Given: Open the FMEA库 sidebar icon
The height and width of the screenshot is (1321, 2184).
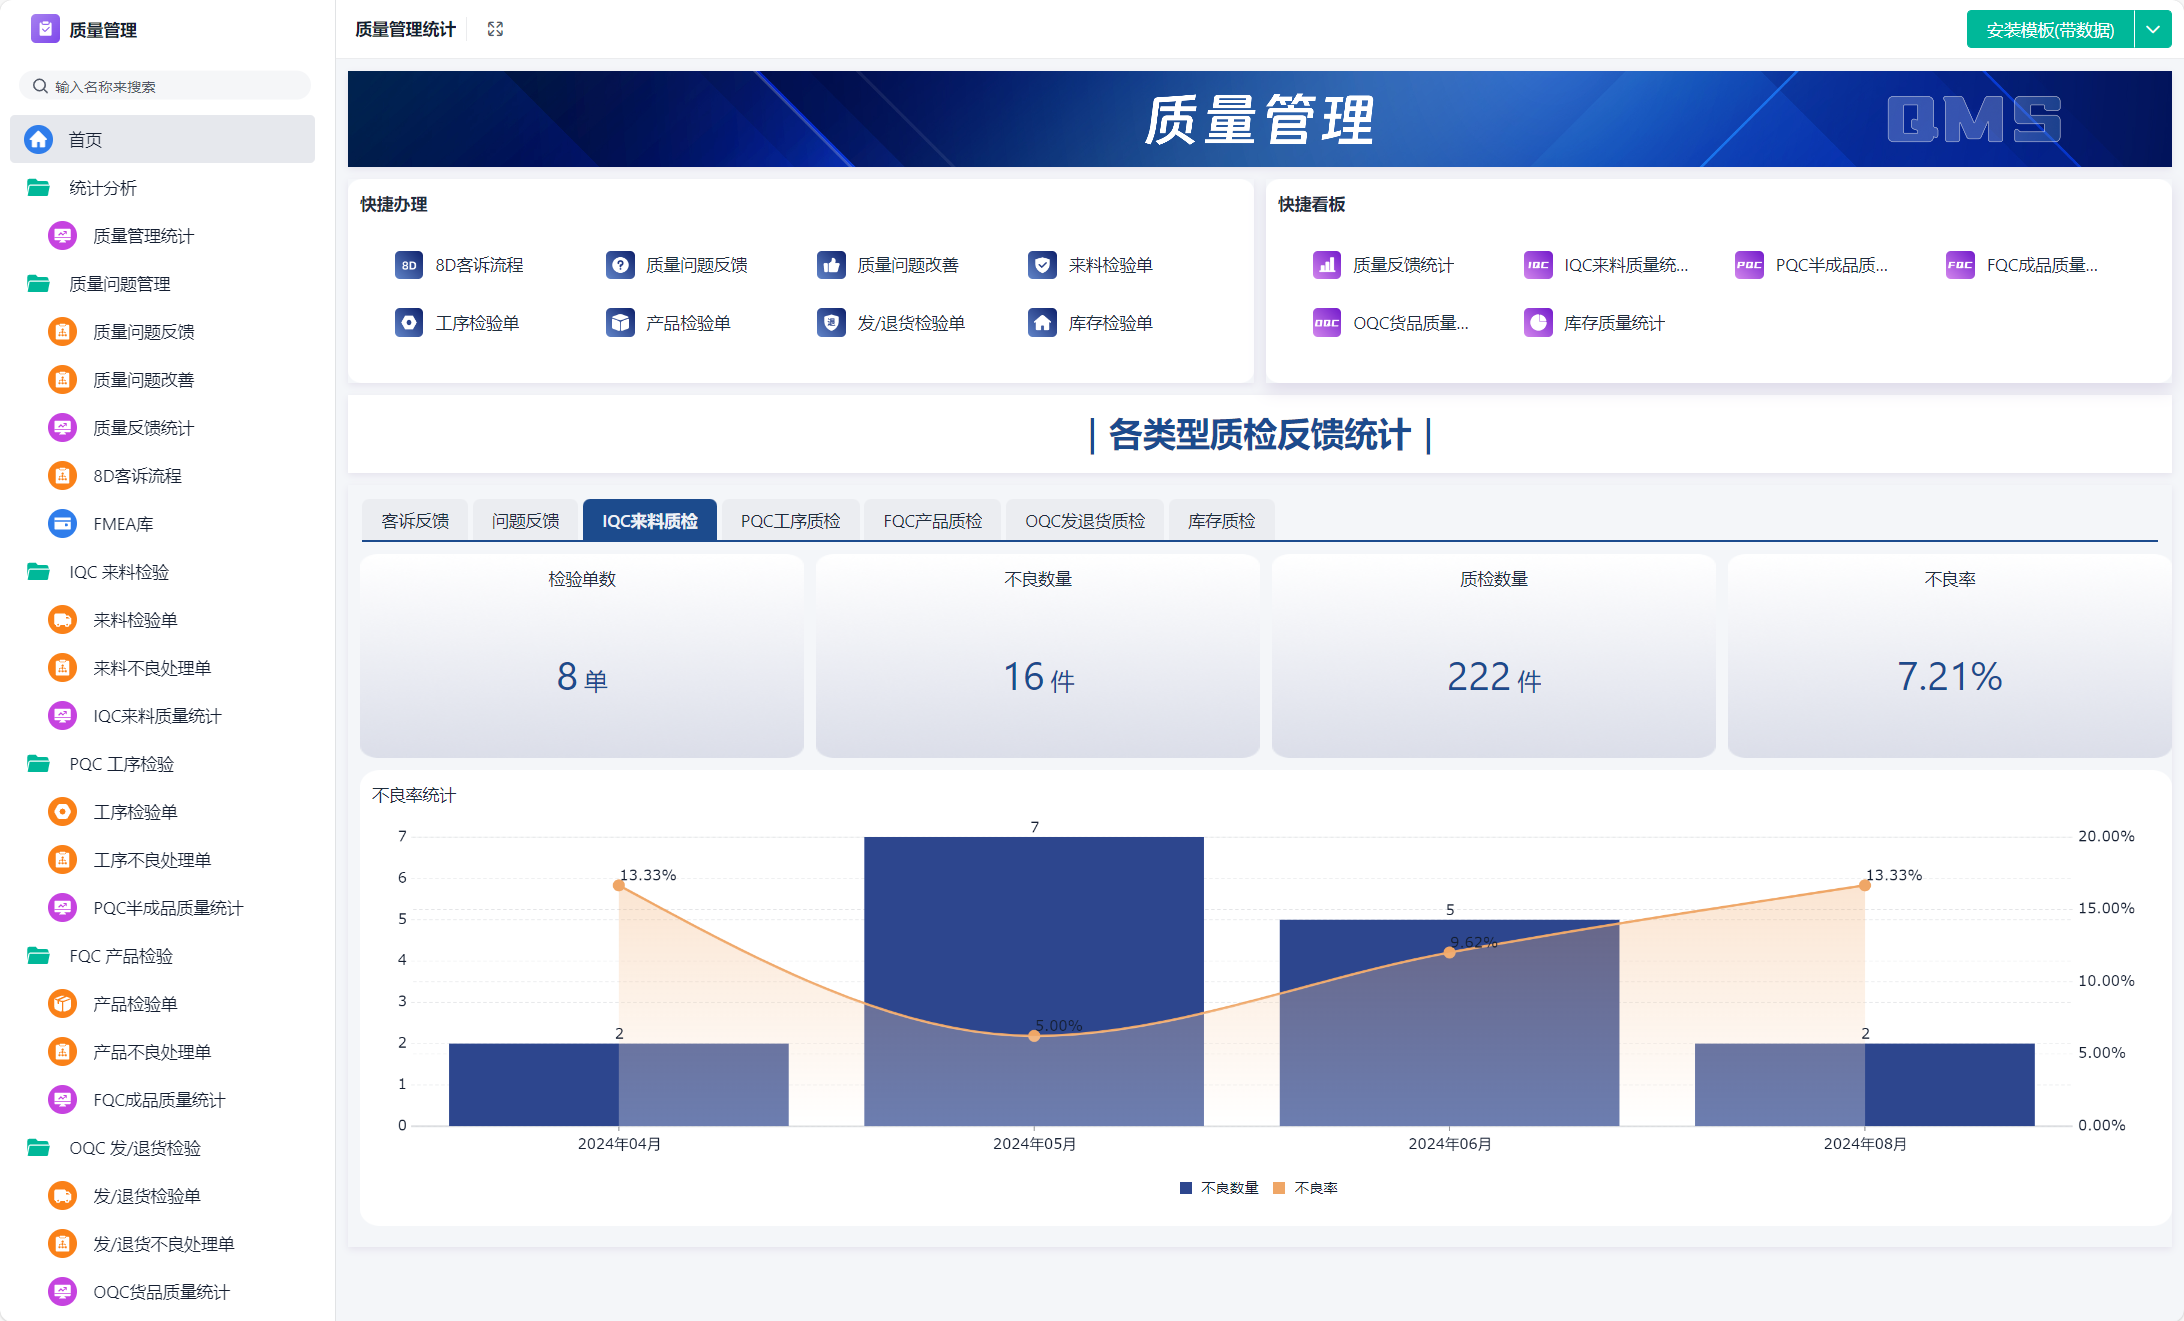Looking at the screenshot, I should [x=62, y=524].
